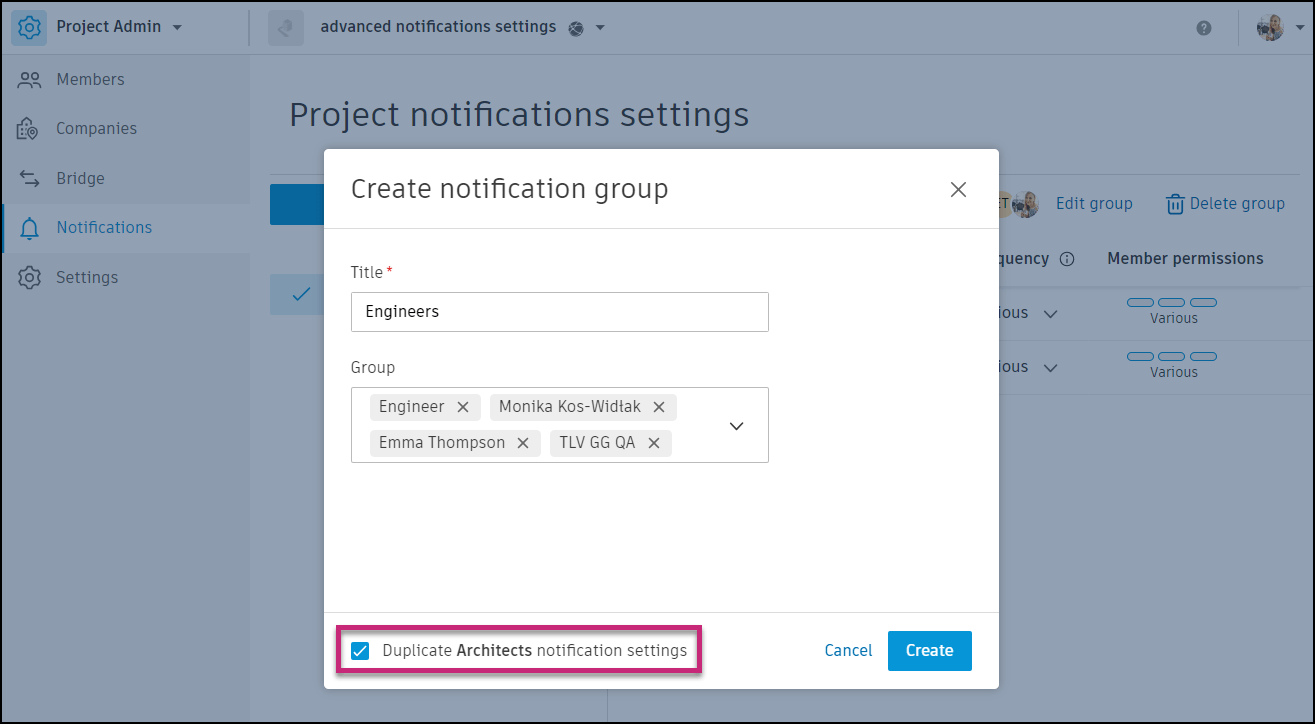Open help with the question mark icon
Screen dimensions: 1315x724
coord(1204,27)
